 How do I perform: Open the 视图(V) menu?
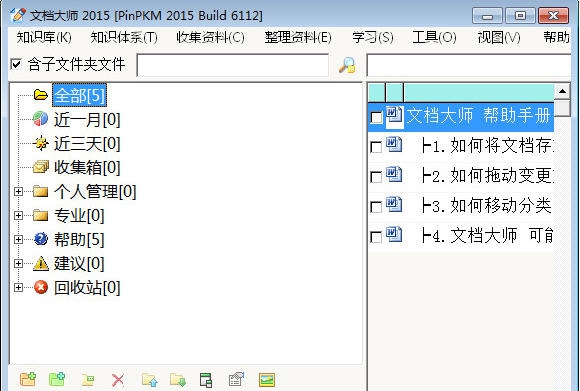point(499,37)
